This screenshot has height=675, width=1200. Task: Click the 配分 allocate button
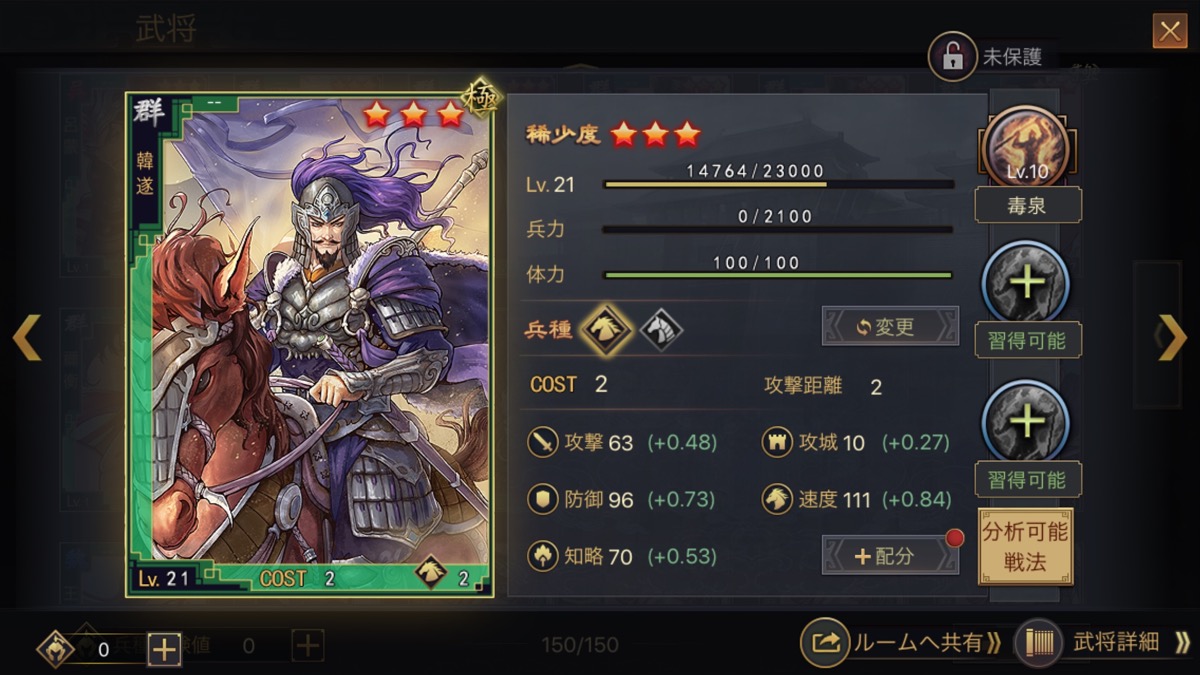point(890,555)
